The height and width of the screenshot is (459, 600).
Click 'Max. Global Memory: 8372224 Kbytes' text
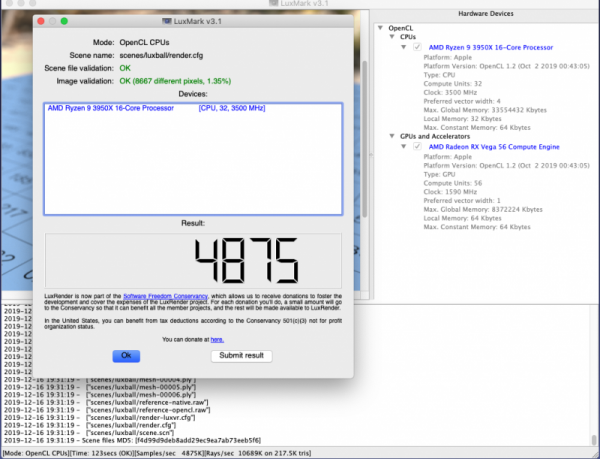coord(483,210)
